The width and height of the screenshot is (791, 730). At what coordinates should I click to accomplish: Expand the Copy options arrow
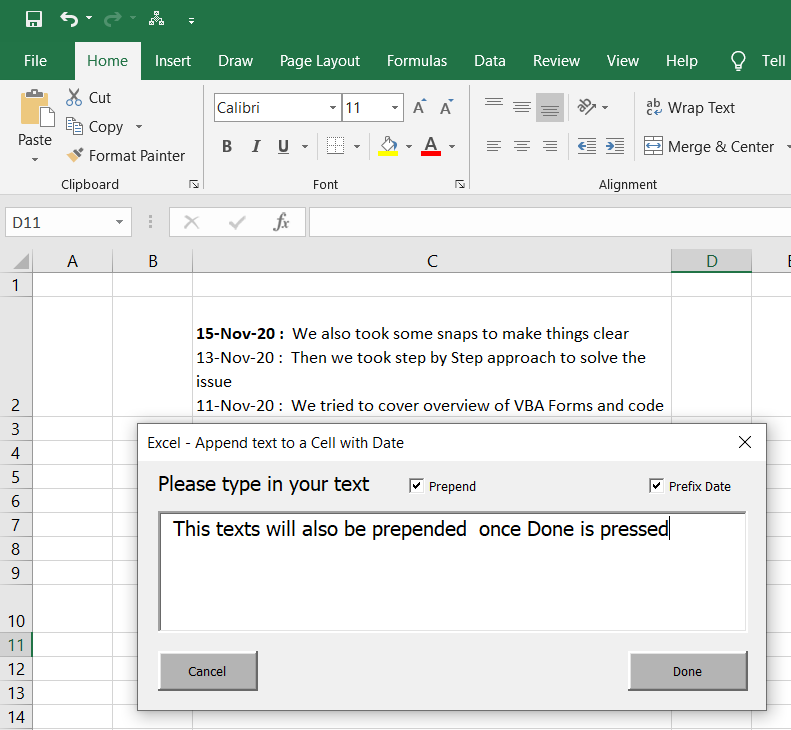139,127
